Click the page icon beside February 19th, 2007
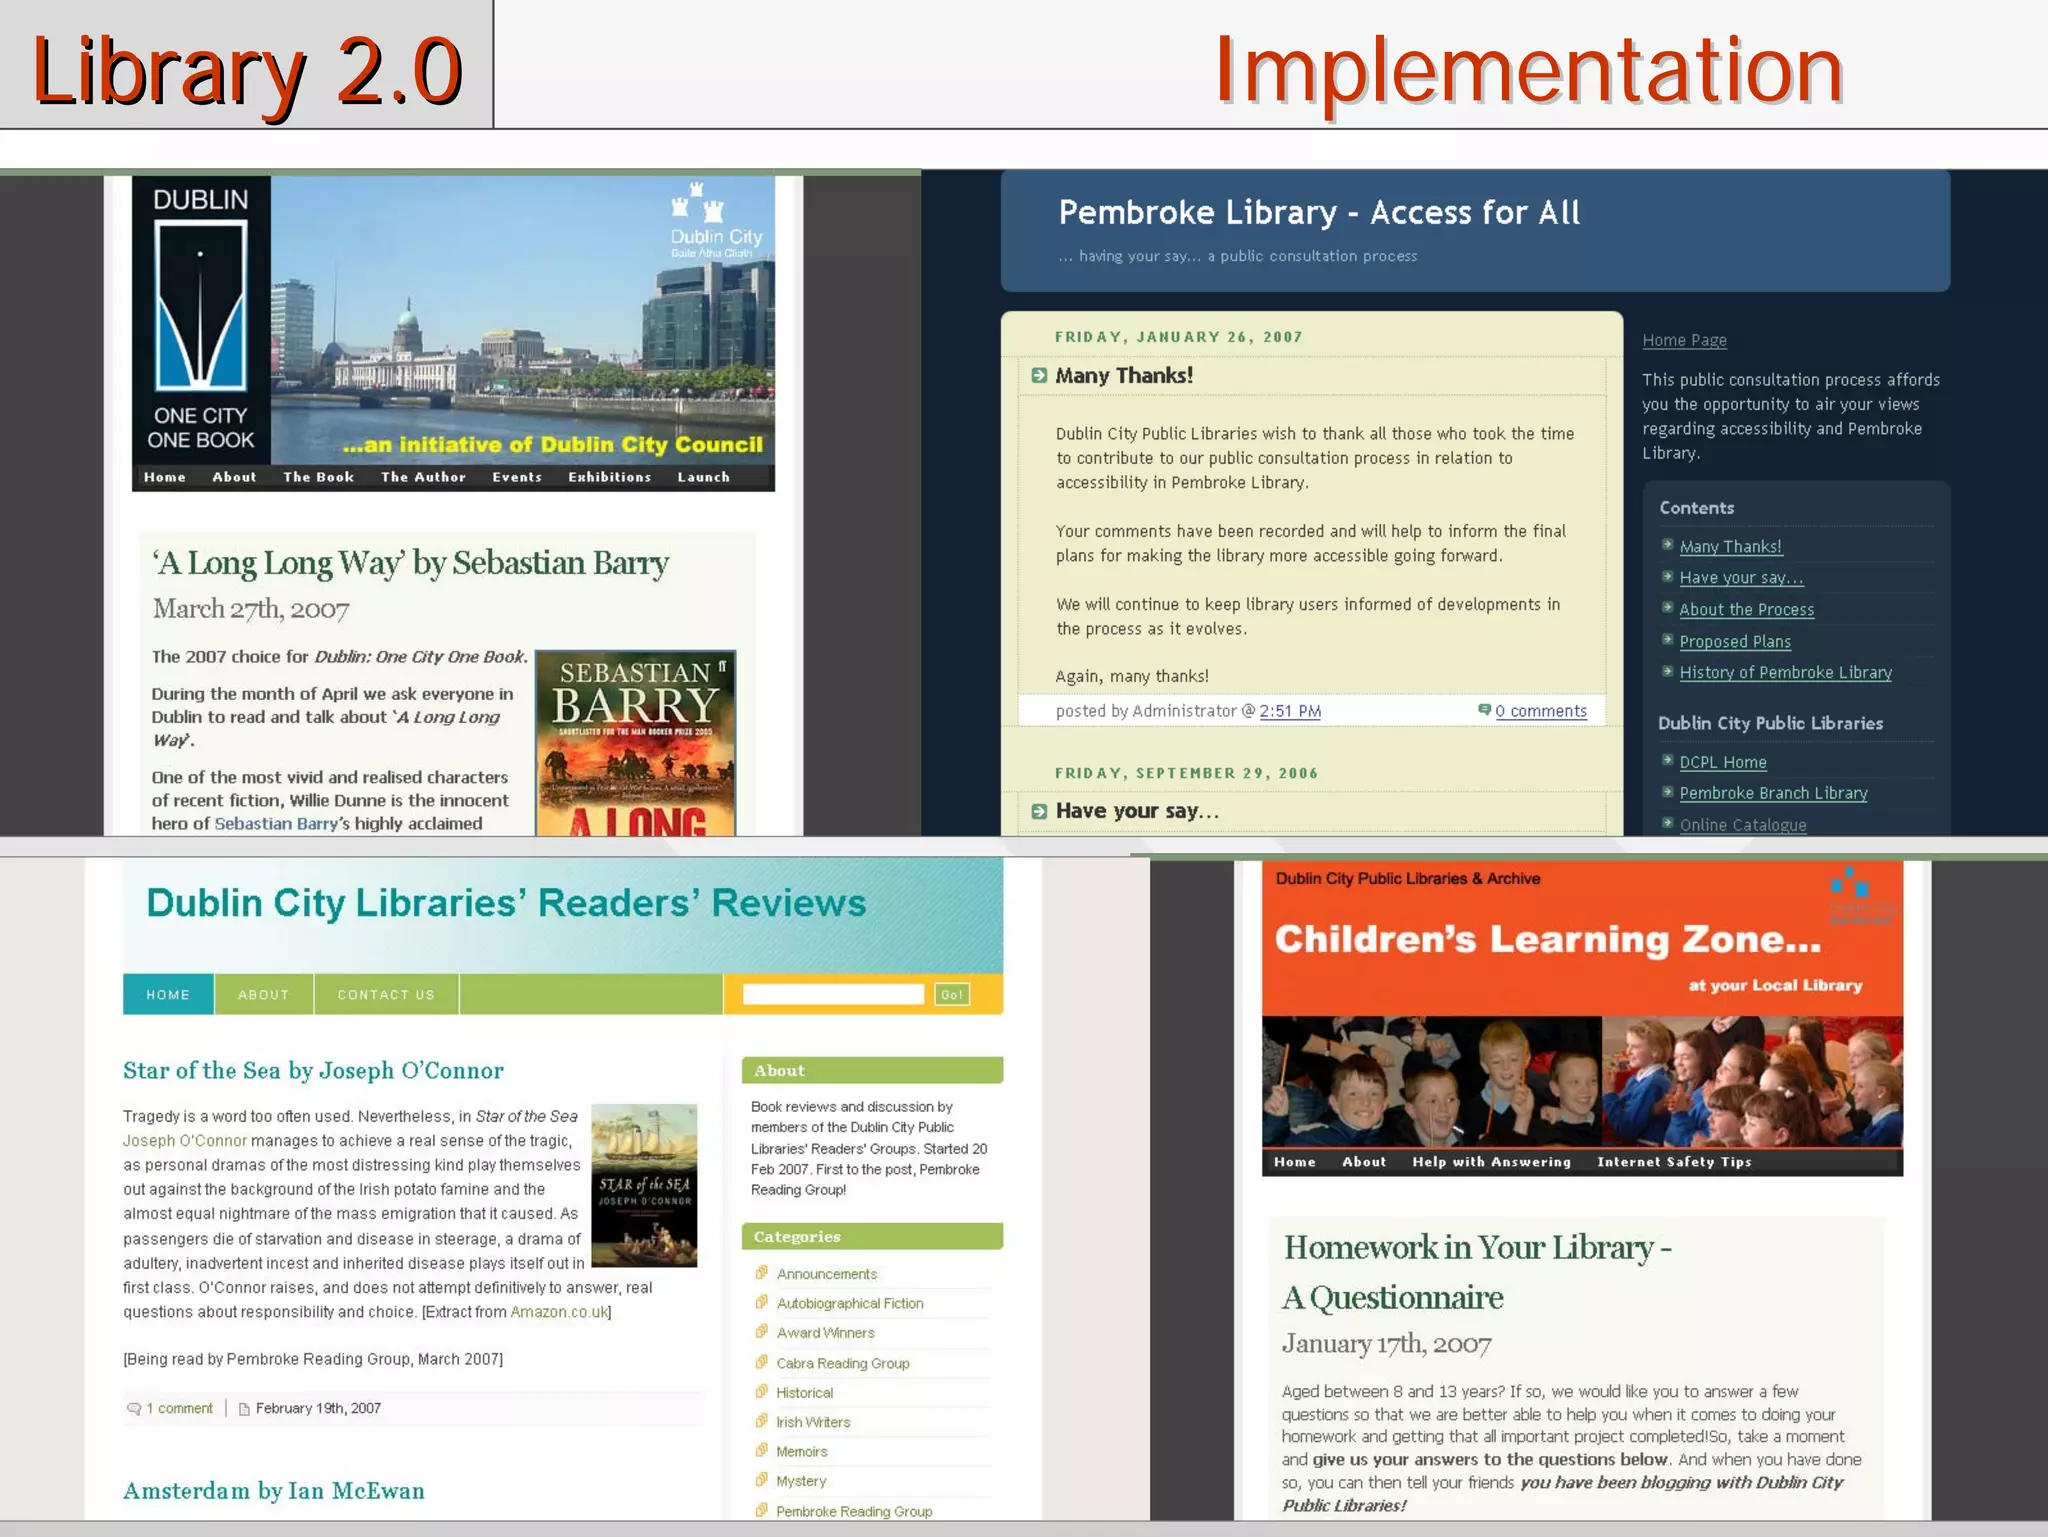 (244, 1409)
